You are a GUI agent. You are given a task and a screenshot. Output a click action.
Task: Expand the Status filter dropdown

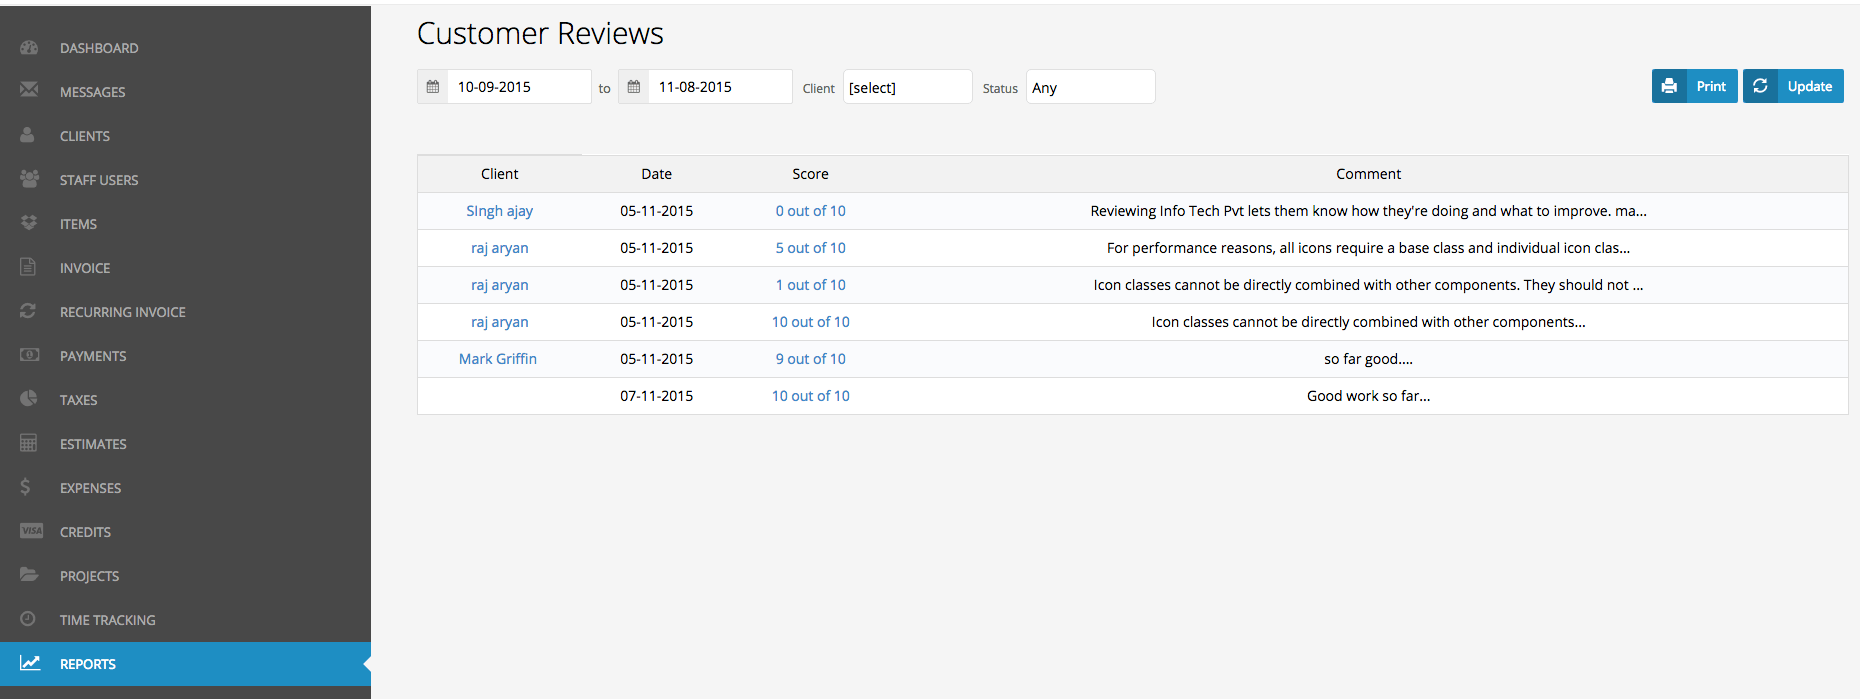click(x=1090, y=87)
